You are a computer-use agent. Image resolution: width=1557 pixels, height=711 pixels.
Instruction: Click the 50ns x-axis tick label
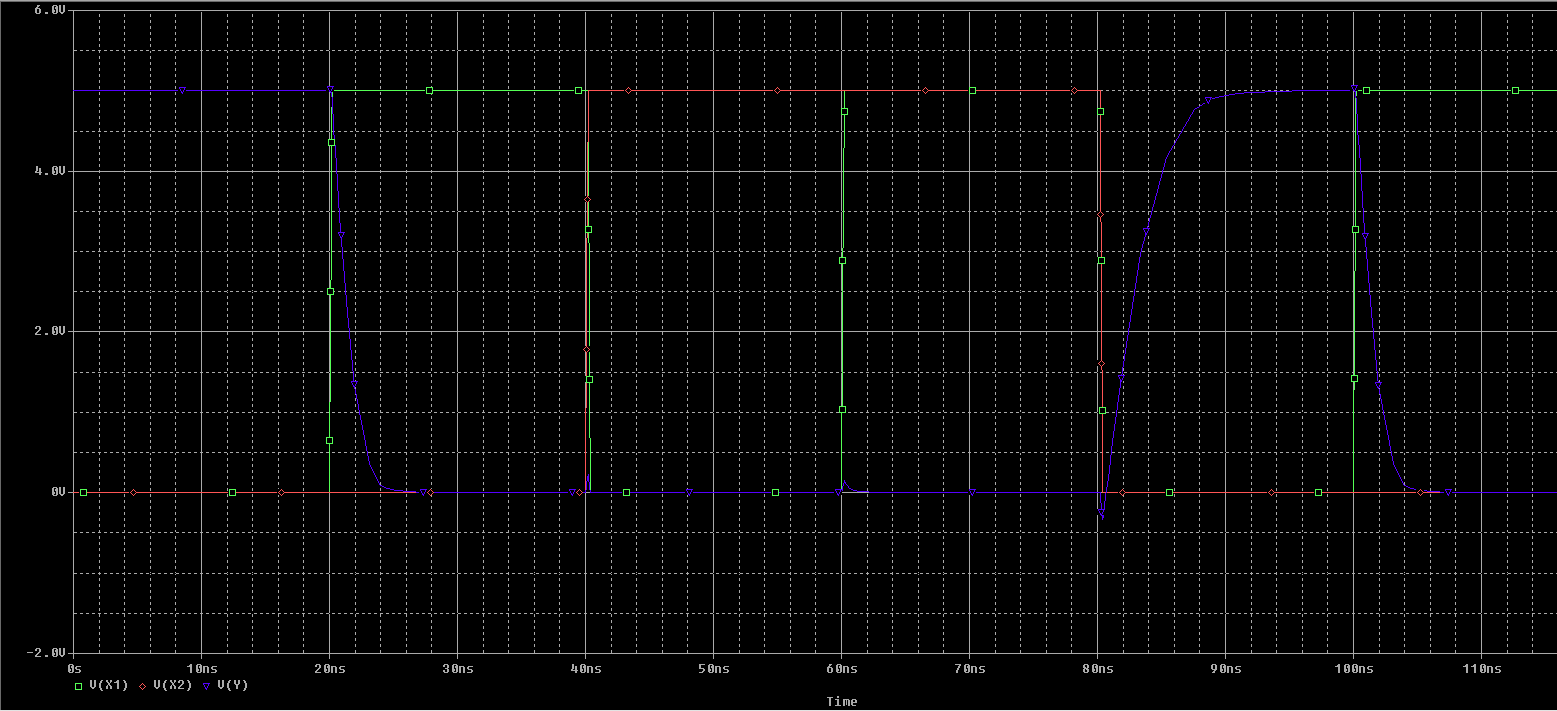click(714, 667)
